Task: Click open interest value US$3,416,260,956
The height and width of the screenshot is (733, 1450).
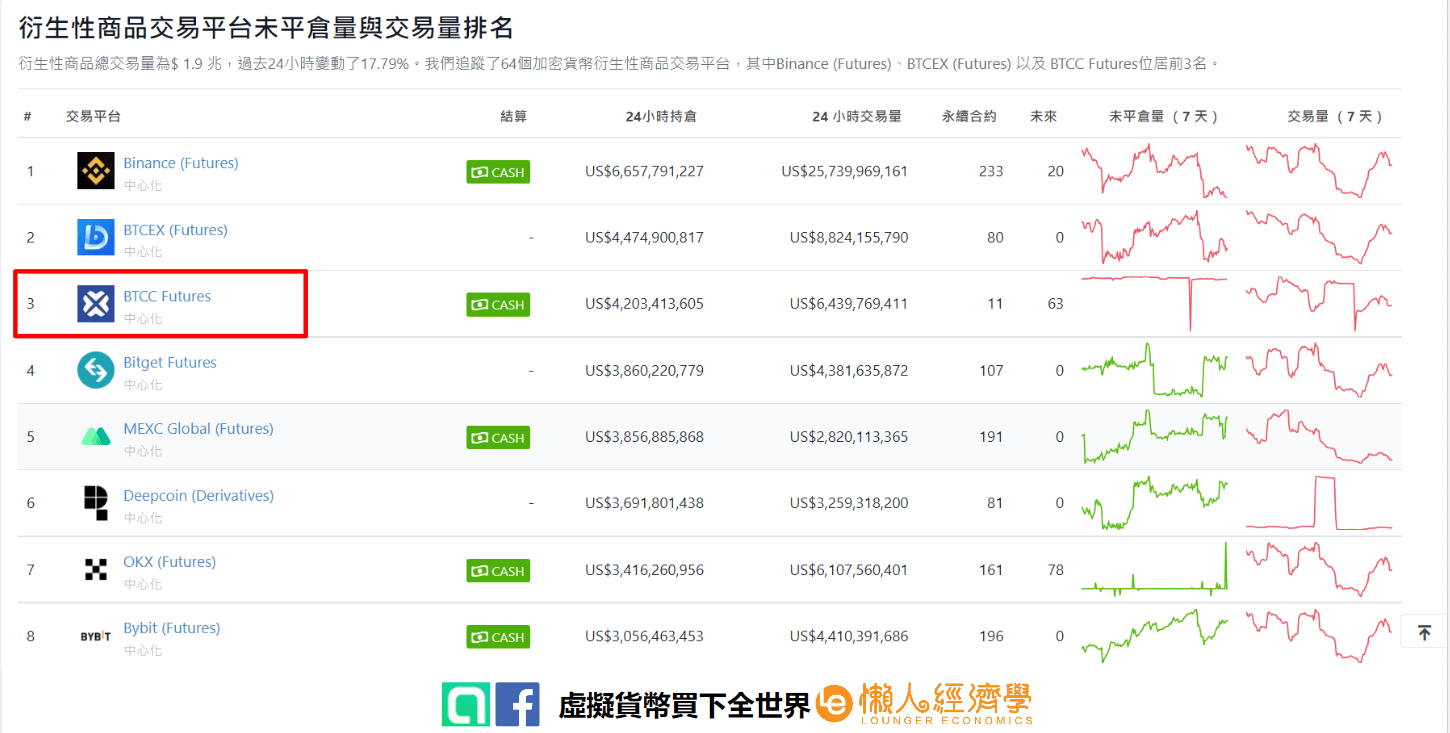Action: pos(644,570)
